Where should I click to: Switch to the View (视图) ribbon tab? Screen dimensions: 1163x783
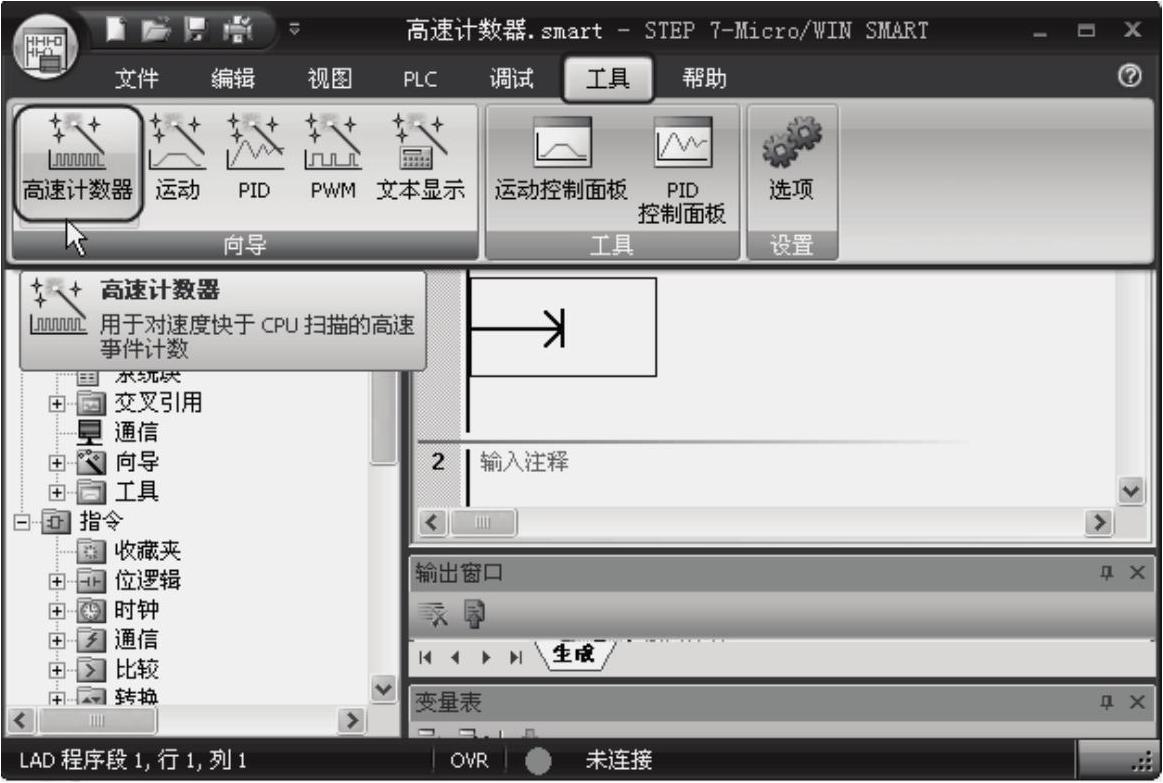330,78
